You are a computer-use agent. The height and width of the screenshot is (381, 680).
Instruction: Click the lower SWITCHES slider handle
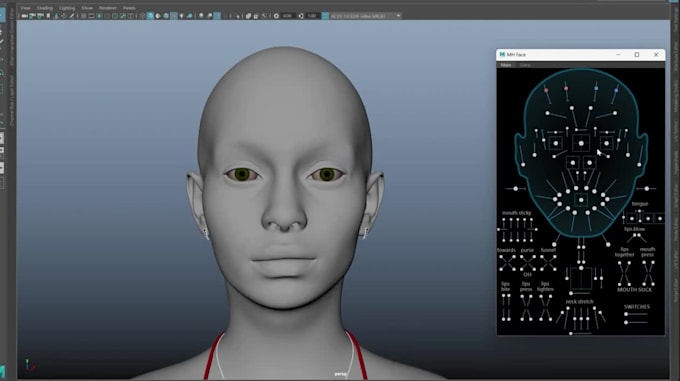click(x=626, y=322)
